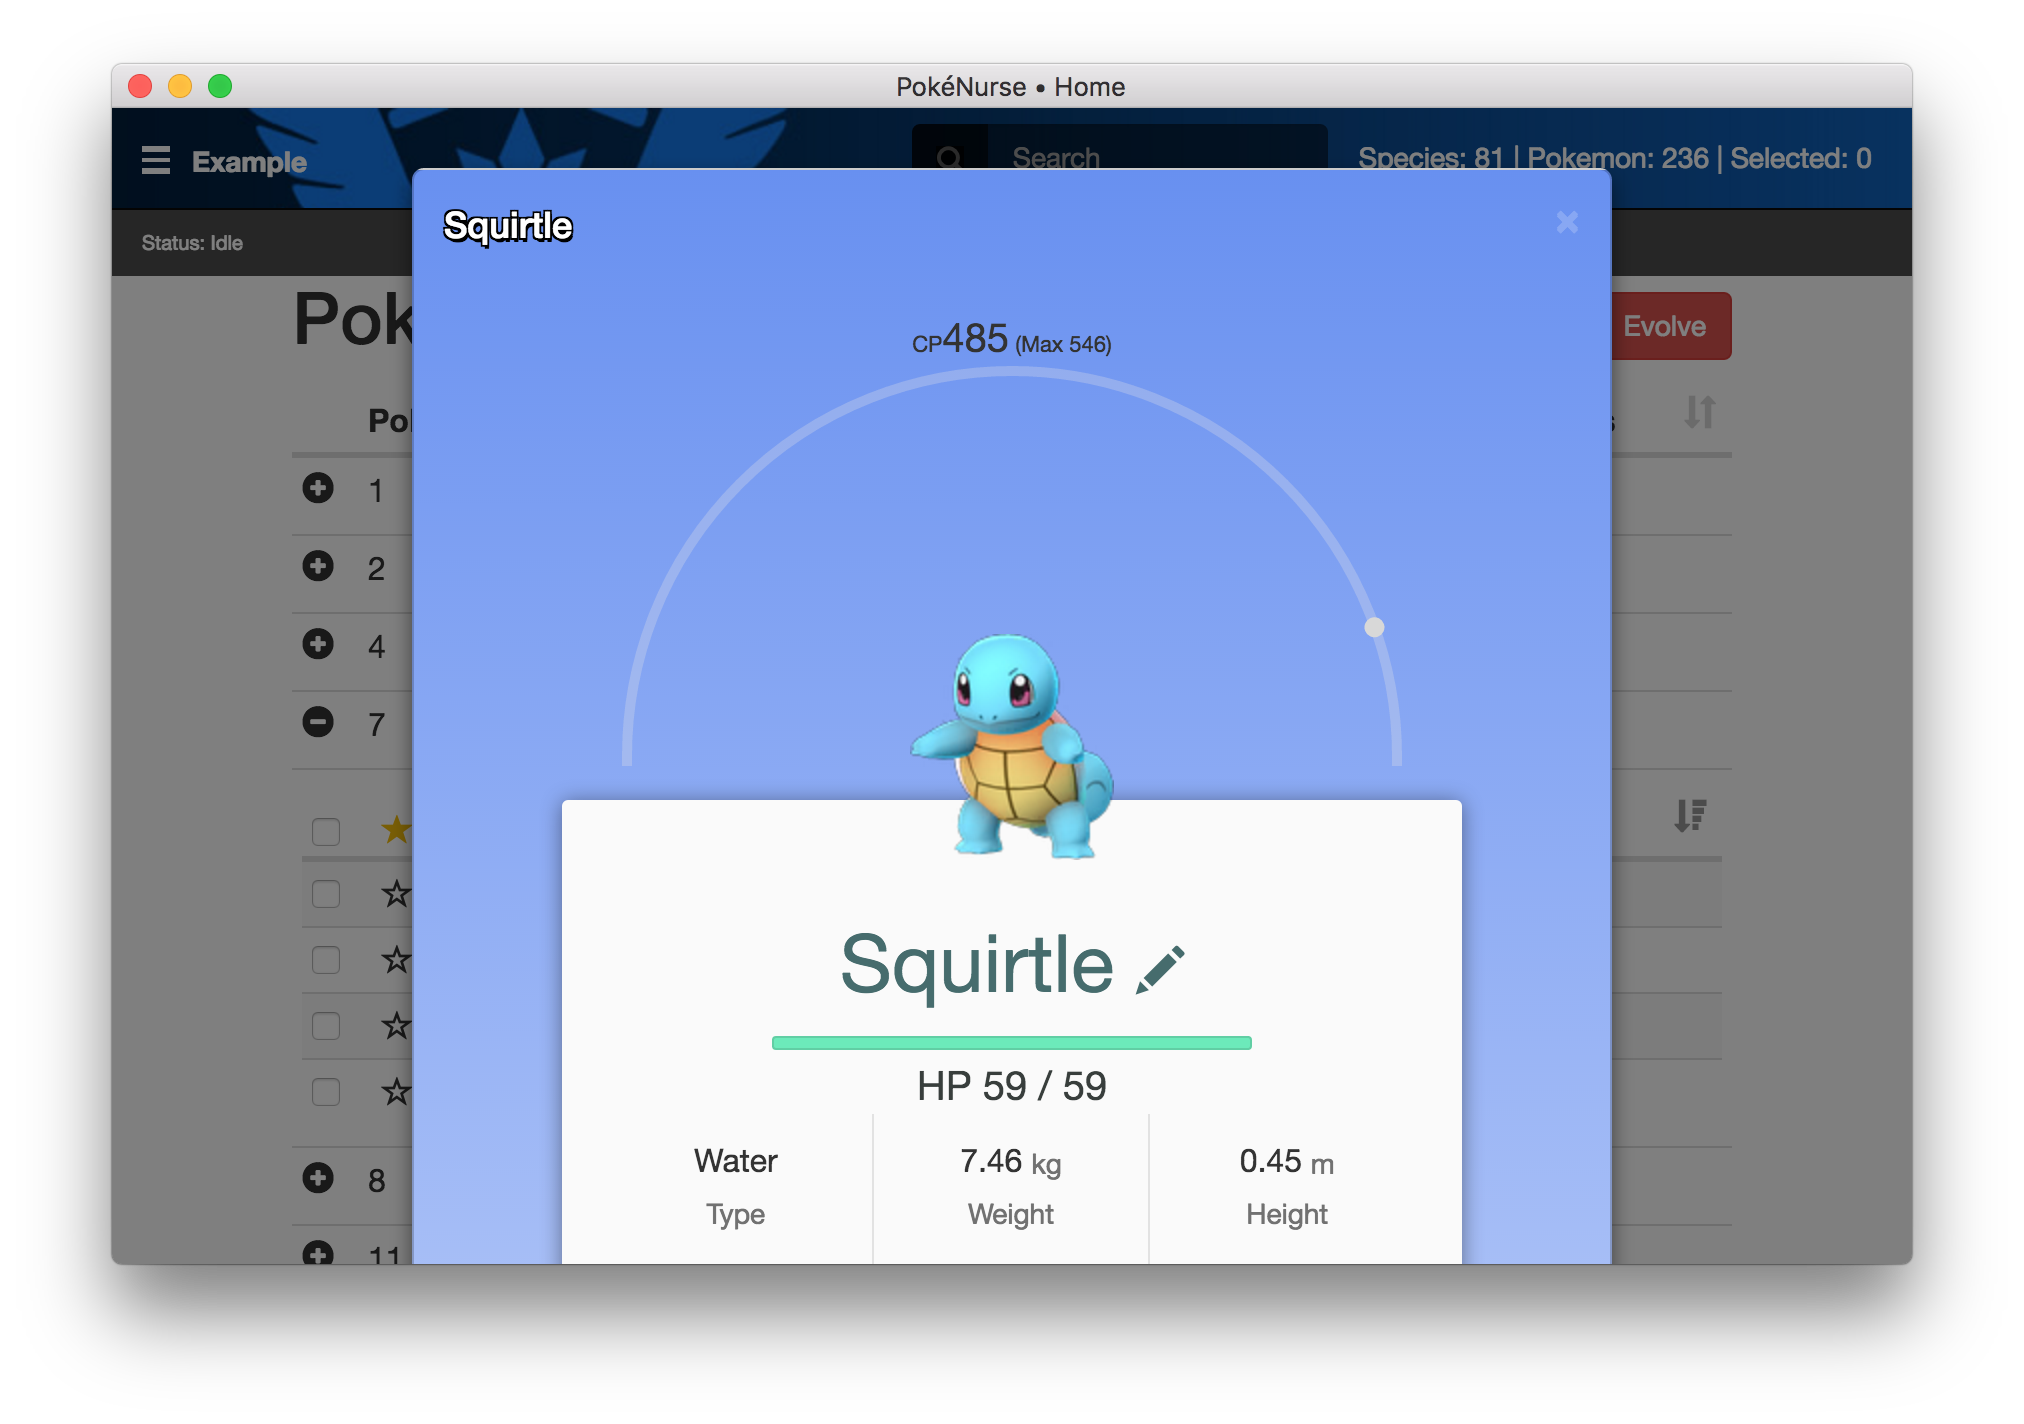Click the Example account name in header
Viewport: 2024px width, 1424px height.
pyautogui.click(x=249, y=162)
